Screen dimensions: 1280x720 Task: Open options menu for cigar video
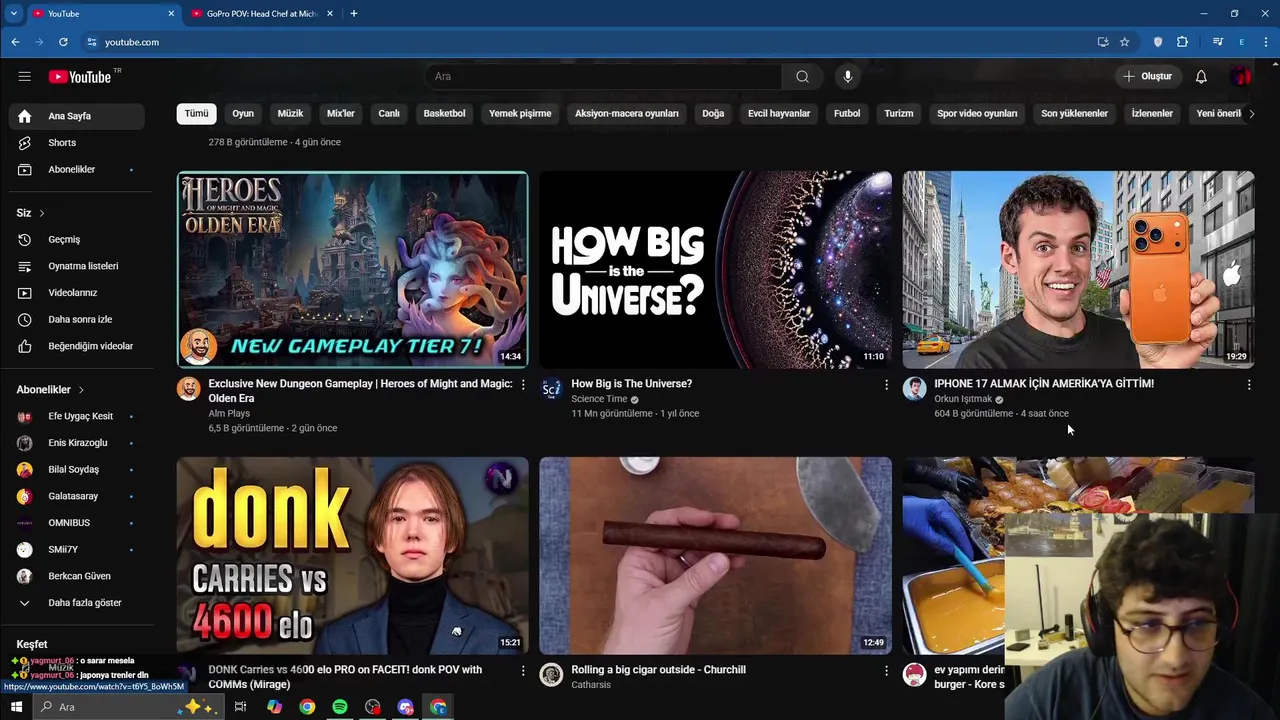pyautogui.click(x=886, y=671)
